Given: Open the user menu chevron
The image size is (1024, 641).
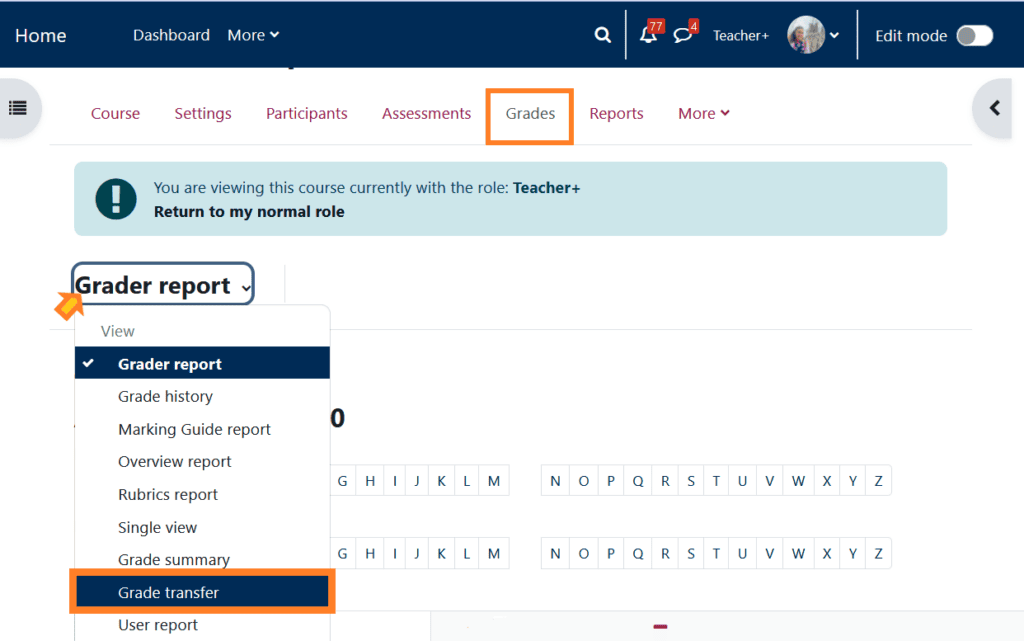Looking at the screenshot, I should point(835,36).
